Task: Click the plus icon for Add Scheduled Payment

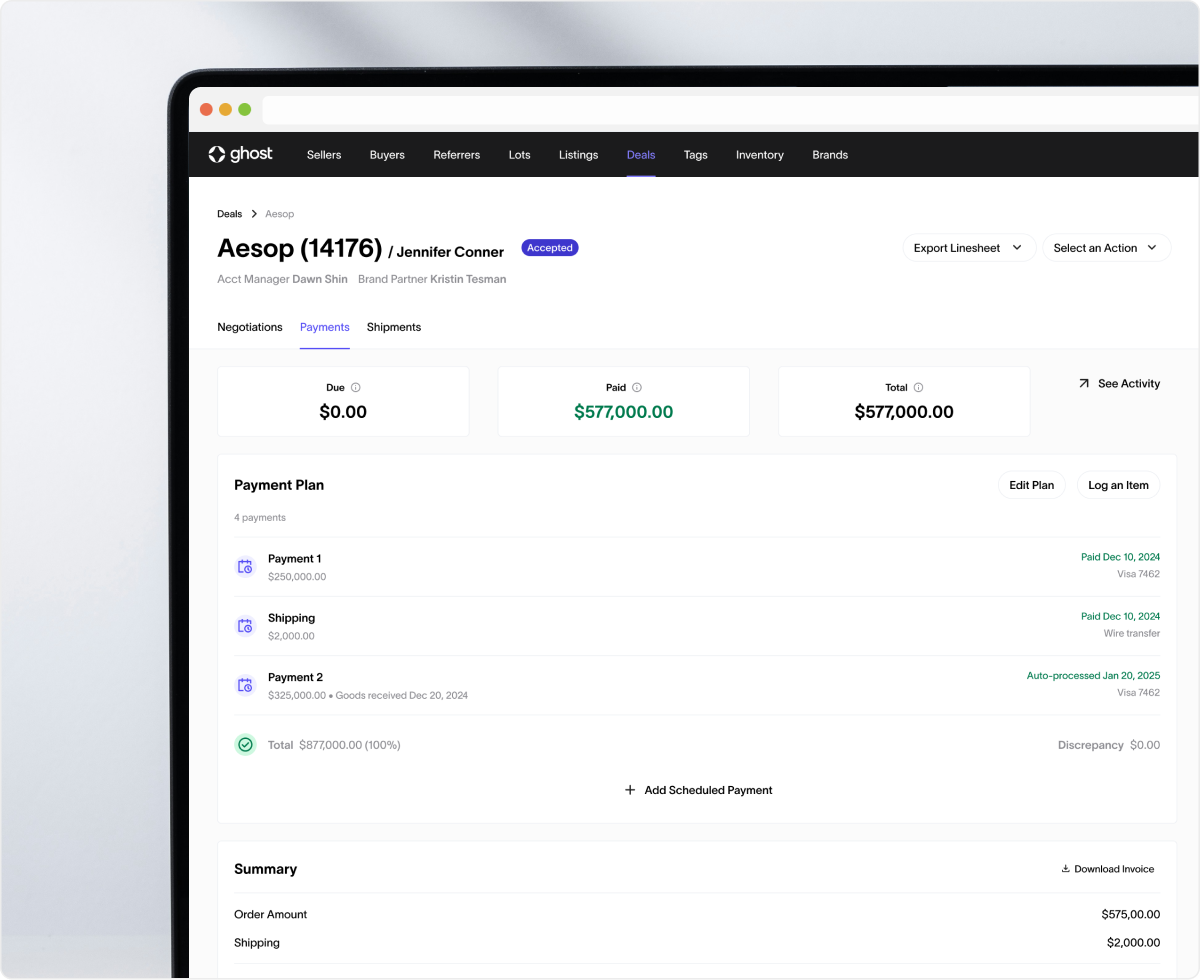Action: pyautogui.click(x=630, y=790)
